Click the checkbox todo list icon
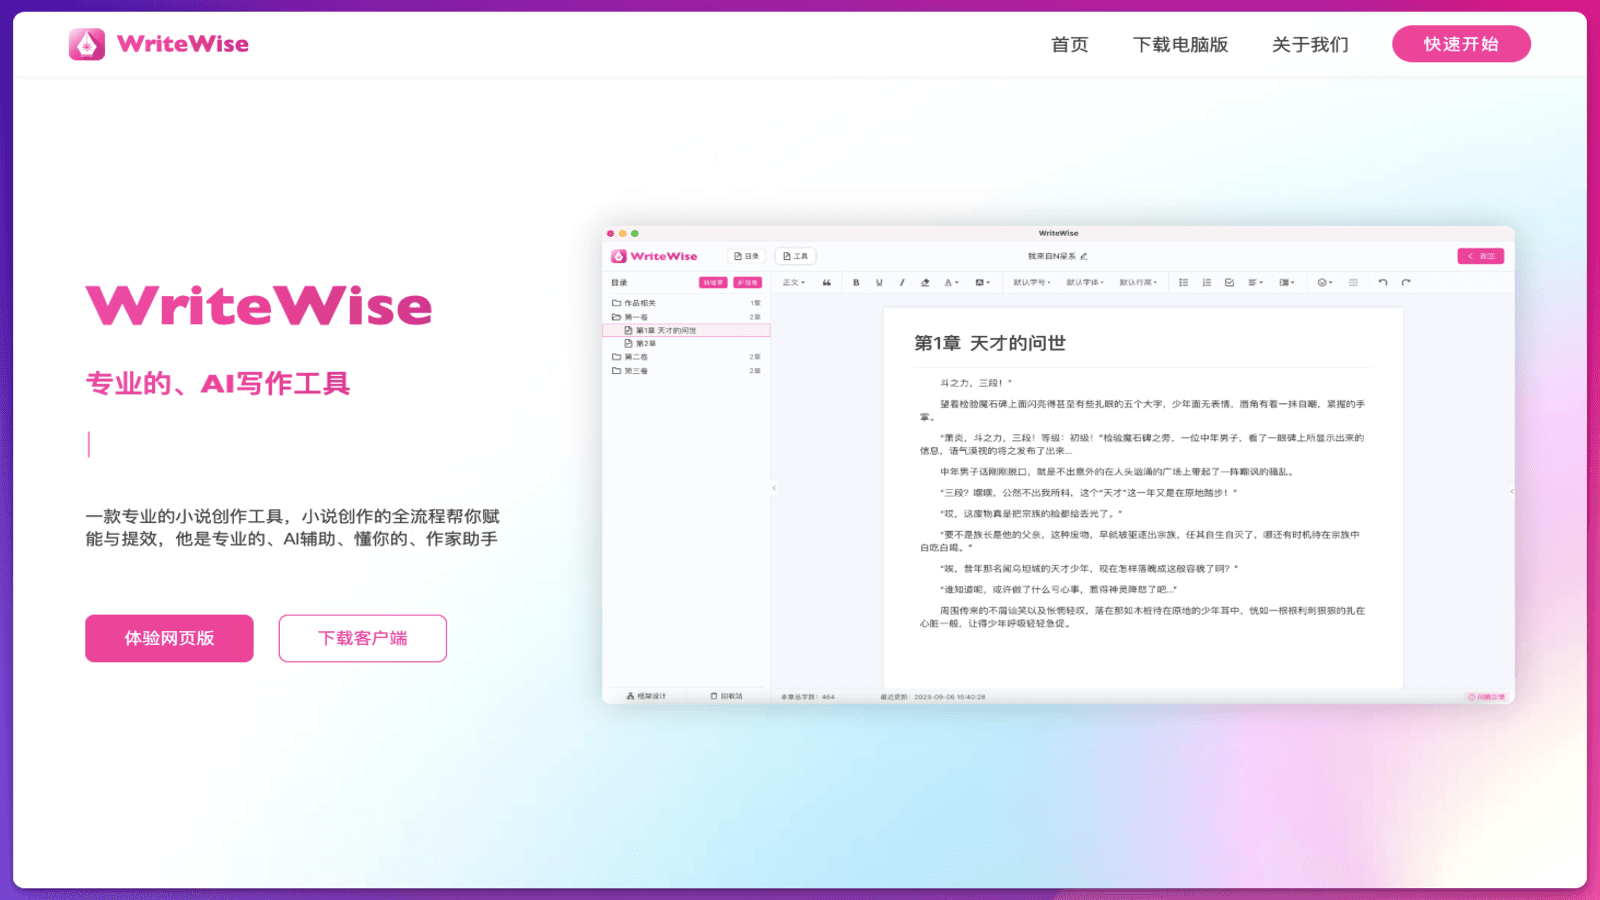The width and height of the screenshot is (1600, 900). click(1230, 283)
